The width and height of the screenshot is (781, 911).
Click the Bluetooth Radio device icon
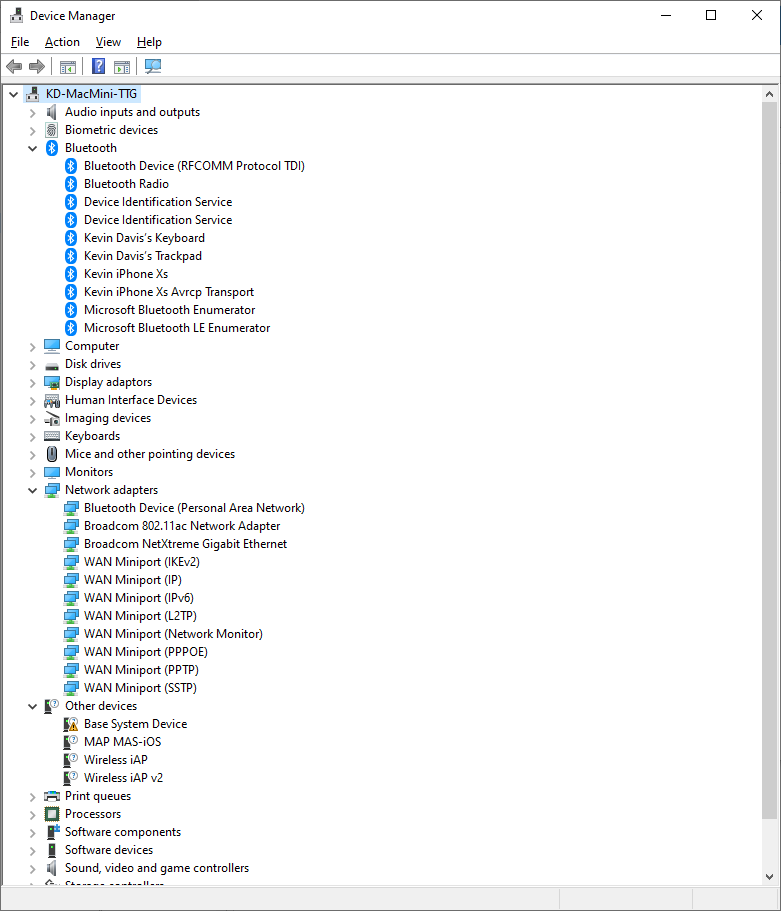[71, 184]
